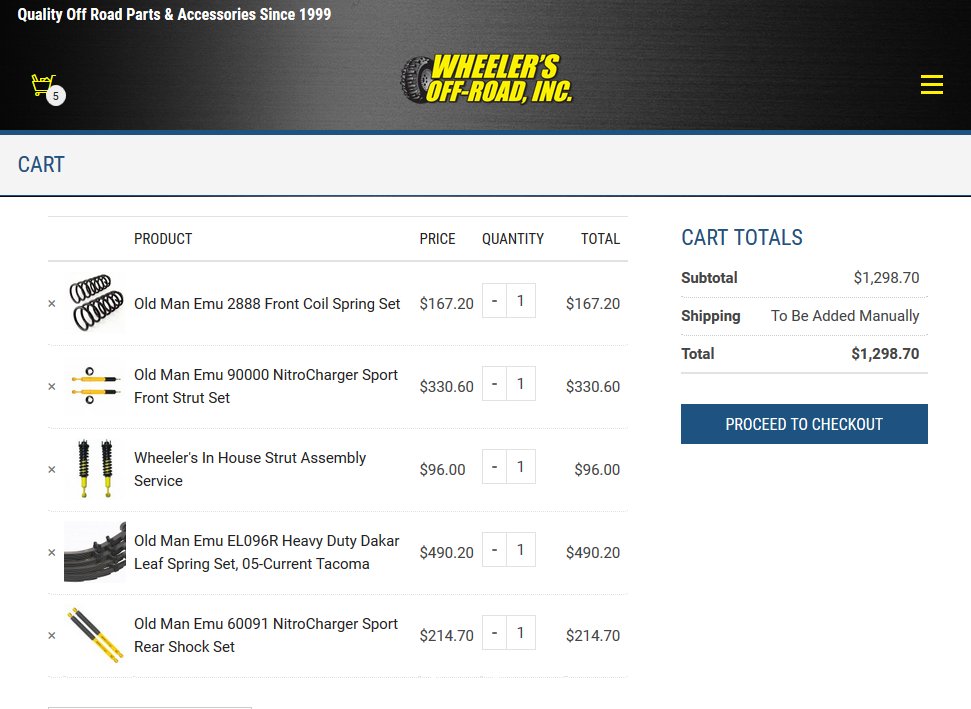Screen dimensions: 971x709
Task: Open the shopping cart icon in header
Action: click(45, 86)
